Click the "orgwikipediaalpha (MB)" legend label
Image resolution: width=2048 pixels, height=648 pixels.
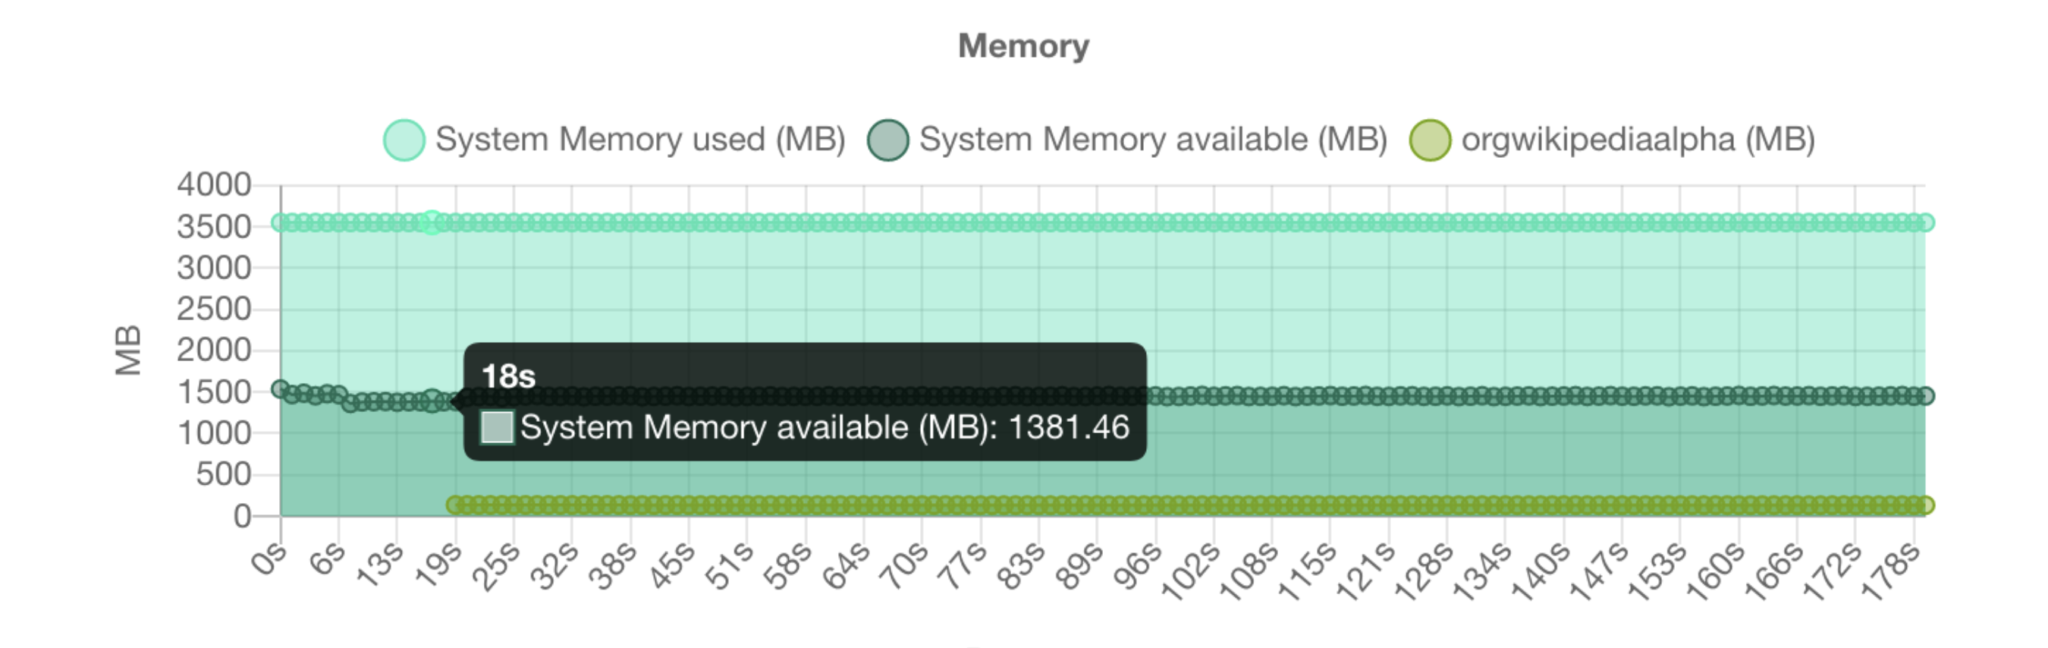[1638, 140]
